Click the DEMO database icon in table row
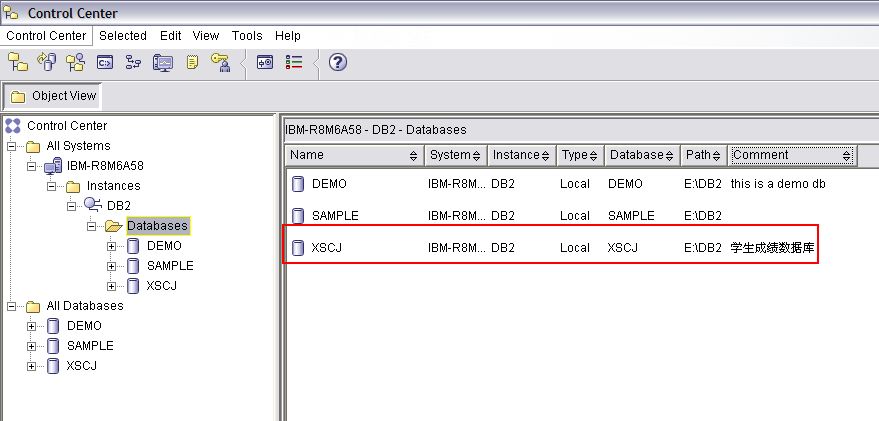Viewport: 879px width, 421px height. pos(298,184)
